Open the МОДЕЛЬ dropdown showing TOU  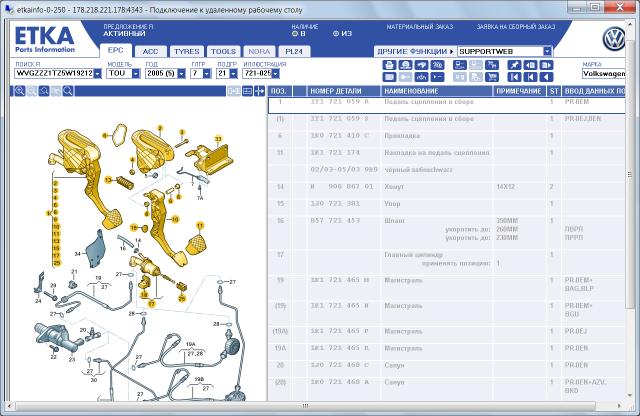[136, 73]
